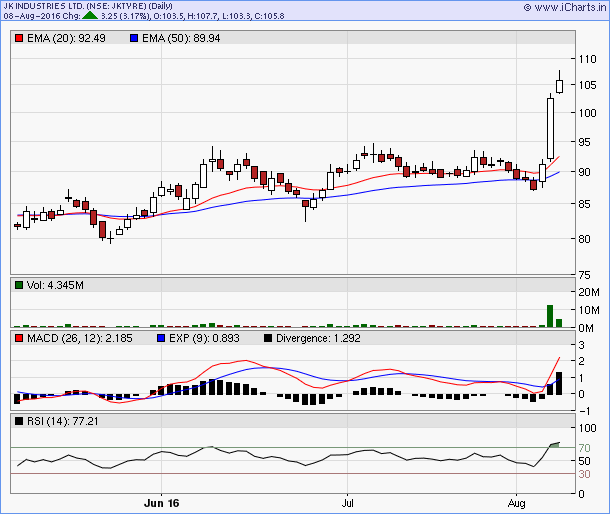Click the black RSI (14) legend swatch
610x514 pixels.
tap(19, 421)
